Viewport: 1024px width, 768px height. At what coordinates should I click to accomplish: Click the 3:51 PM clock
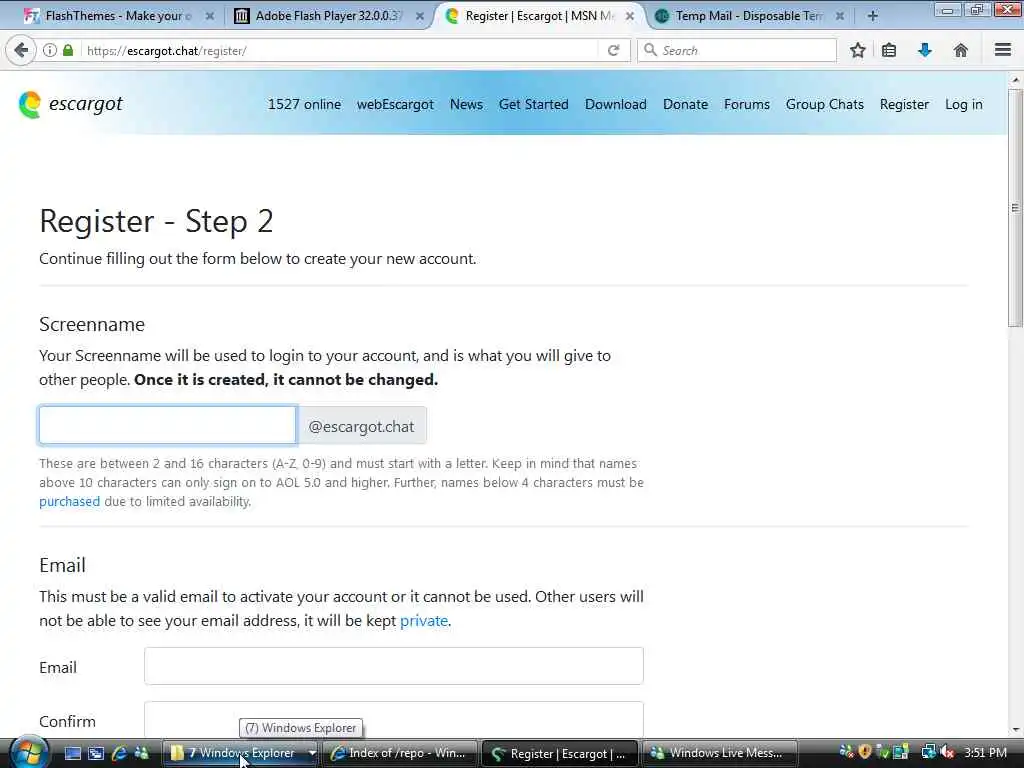click(x=985, y=752)
